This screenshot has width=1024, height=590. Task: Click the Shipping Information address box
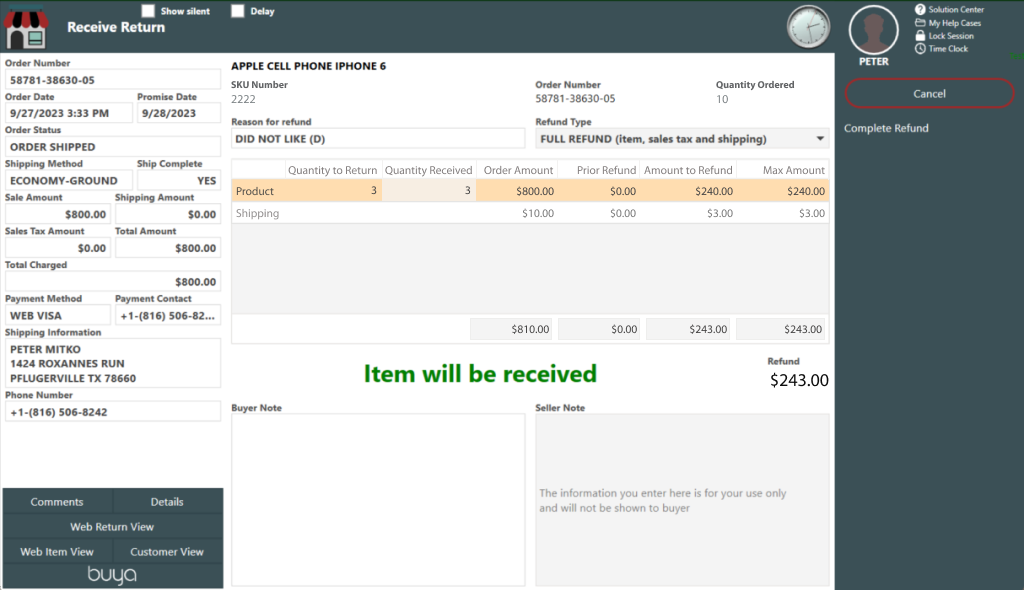click(113, 363)
